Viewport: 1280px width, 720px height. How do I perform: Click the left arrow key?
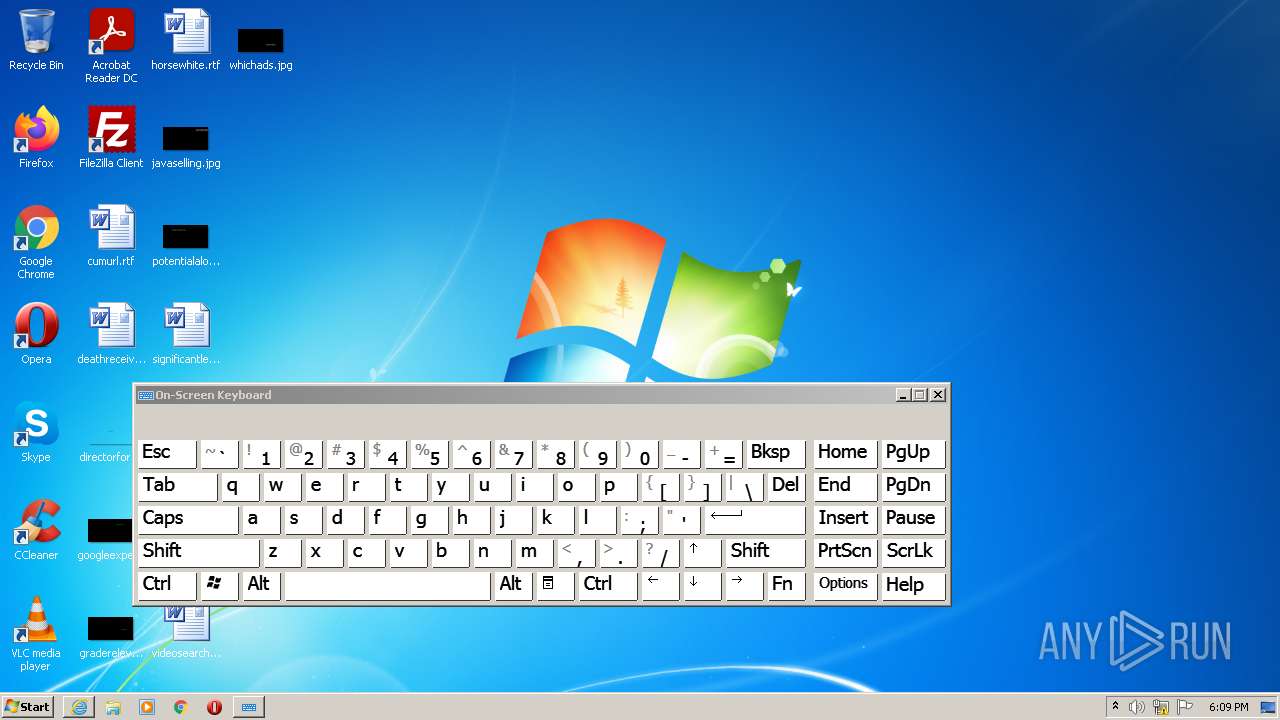click(660, 585)
